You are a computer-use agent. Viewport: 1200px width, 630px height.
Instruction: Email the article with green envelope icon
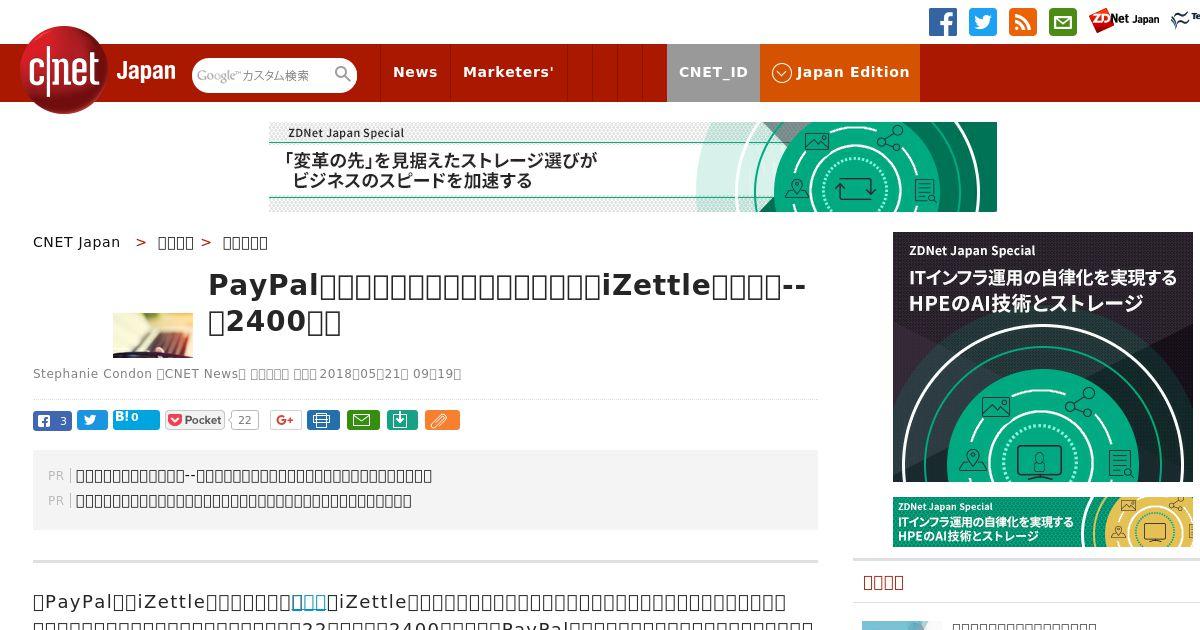click(363, 420)
